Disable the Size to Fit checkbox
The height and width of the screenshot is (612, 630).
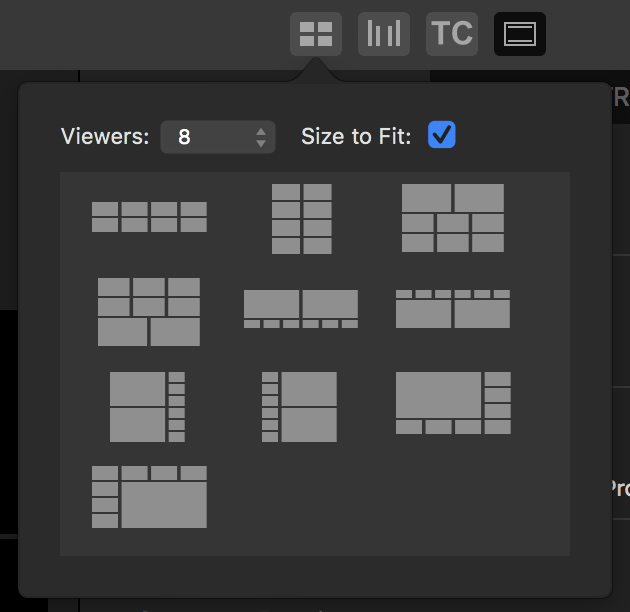click(441, 135)
